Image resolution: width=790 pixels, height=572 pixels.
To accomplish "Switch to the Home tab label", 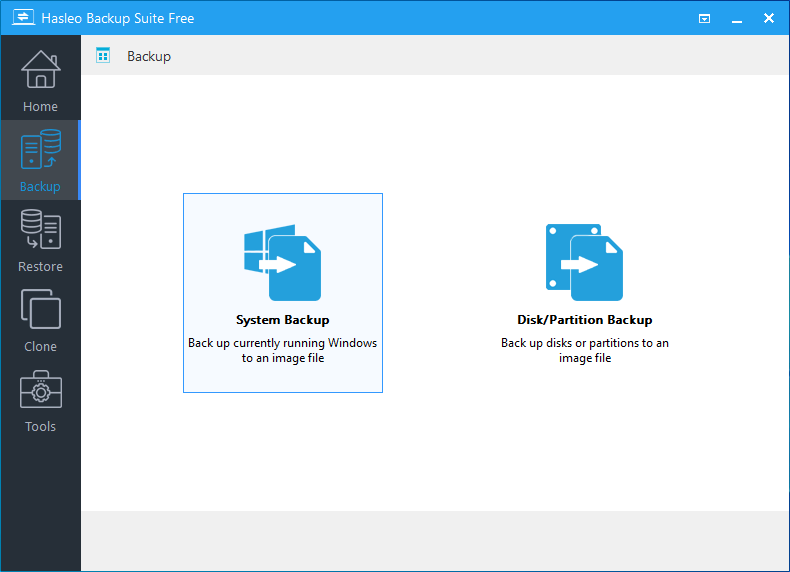I will tap(40, 107).
